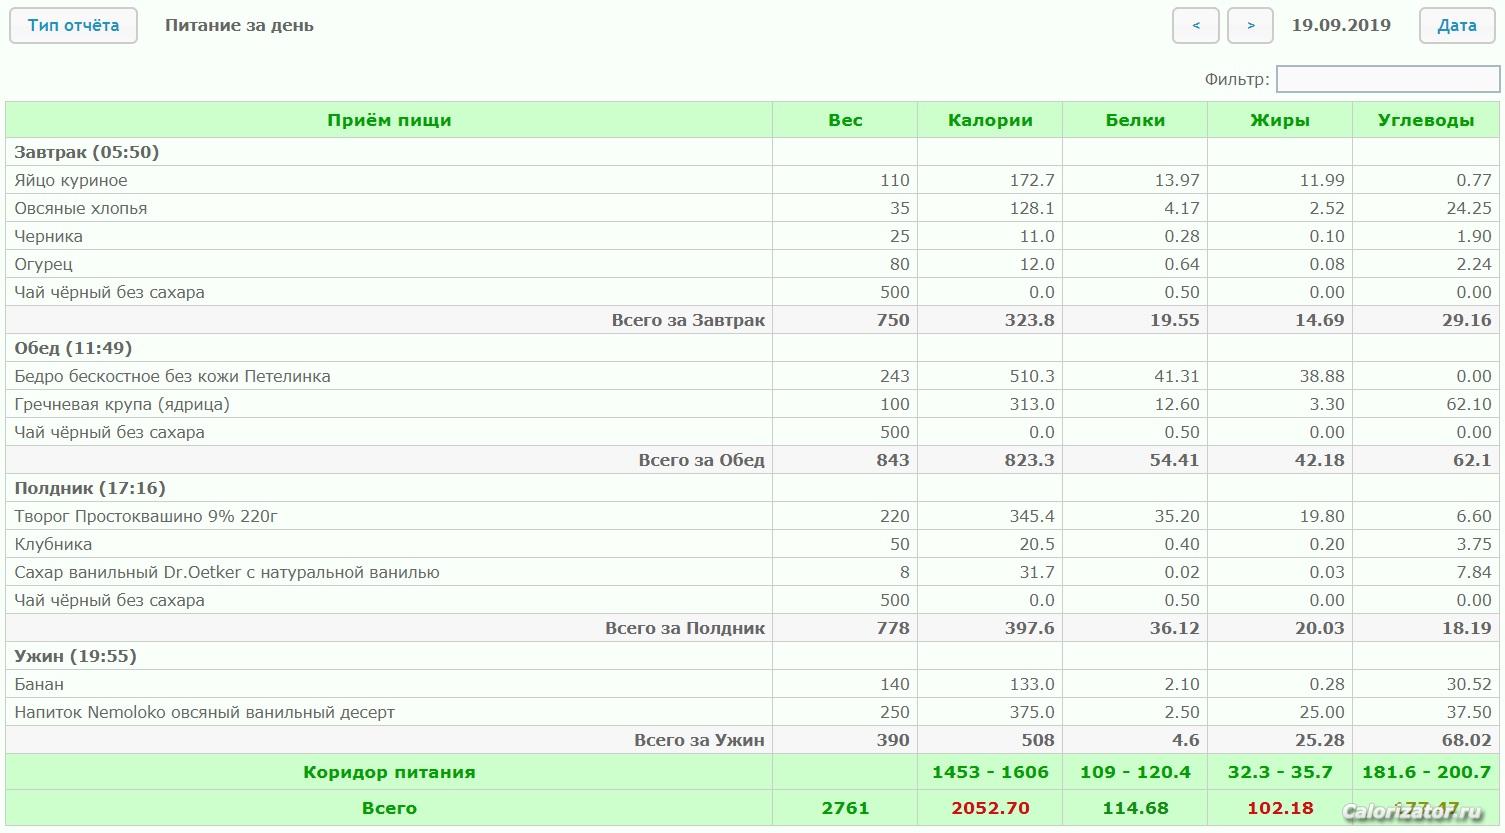Open the Тип отчёта report type button

click(73, 26)
